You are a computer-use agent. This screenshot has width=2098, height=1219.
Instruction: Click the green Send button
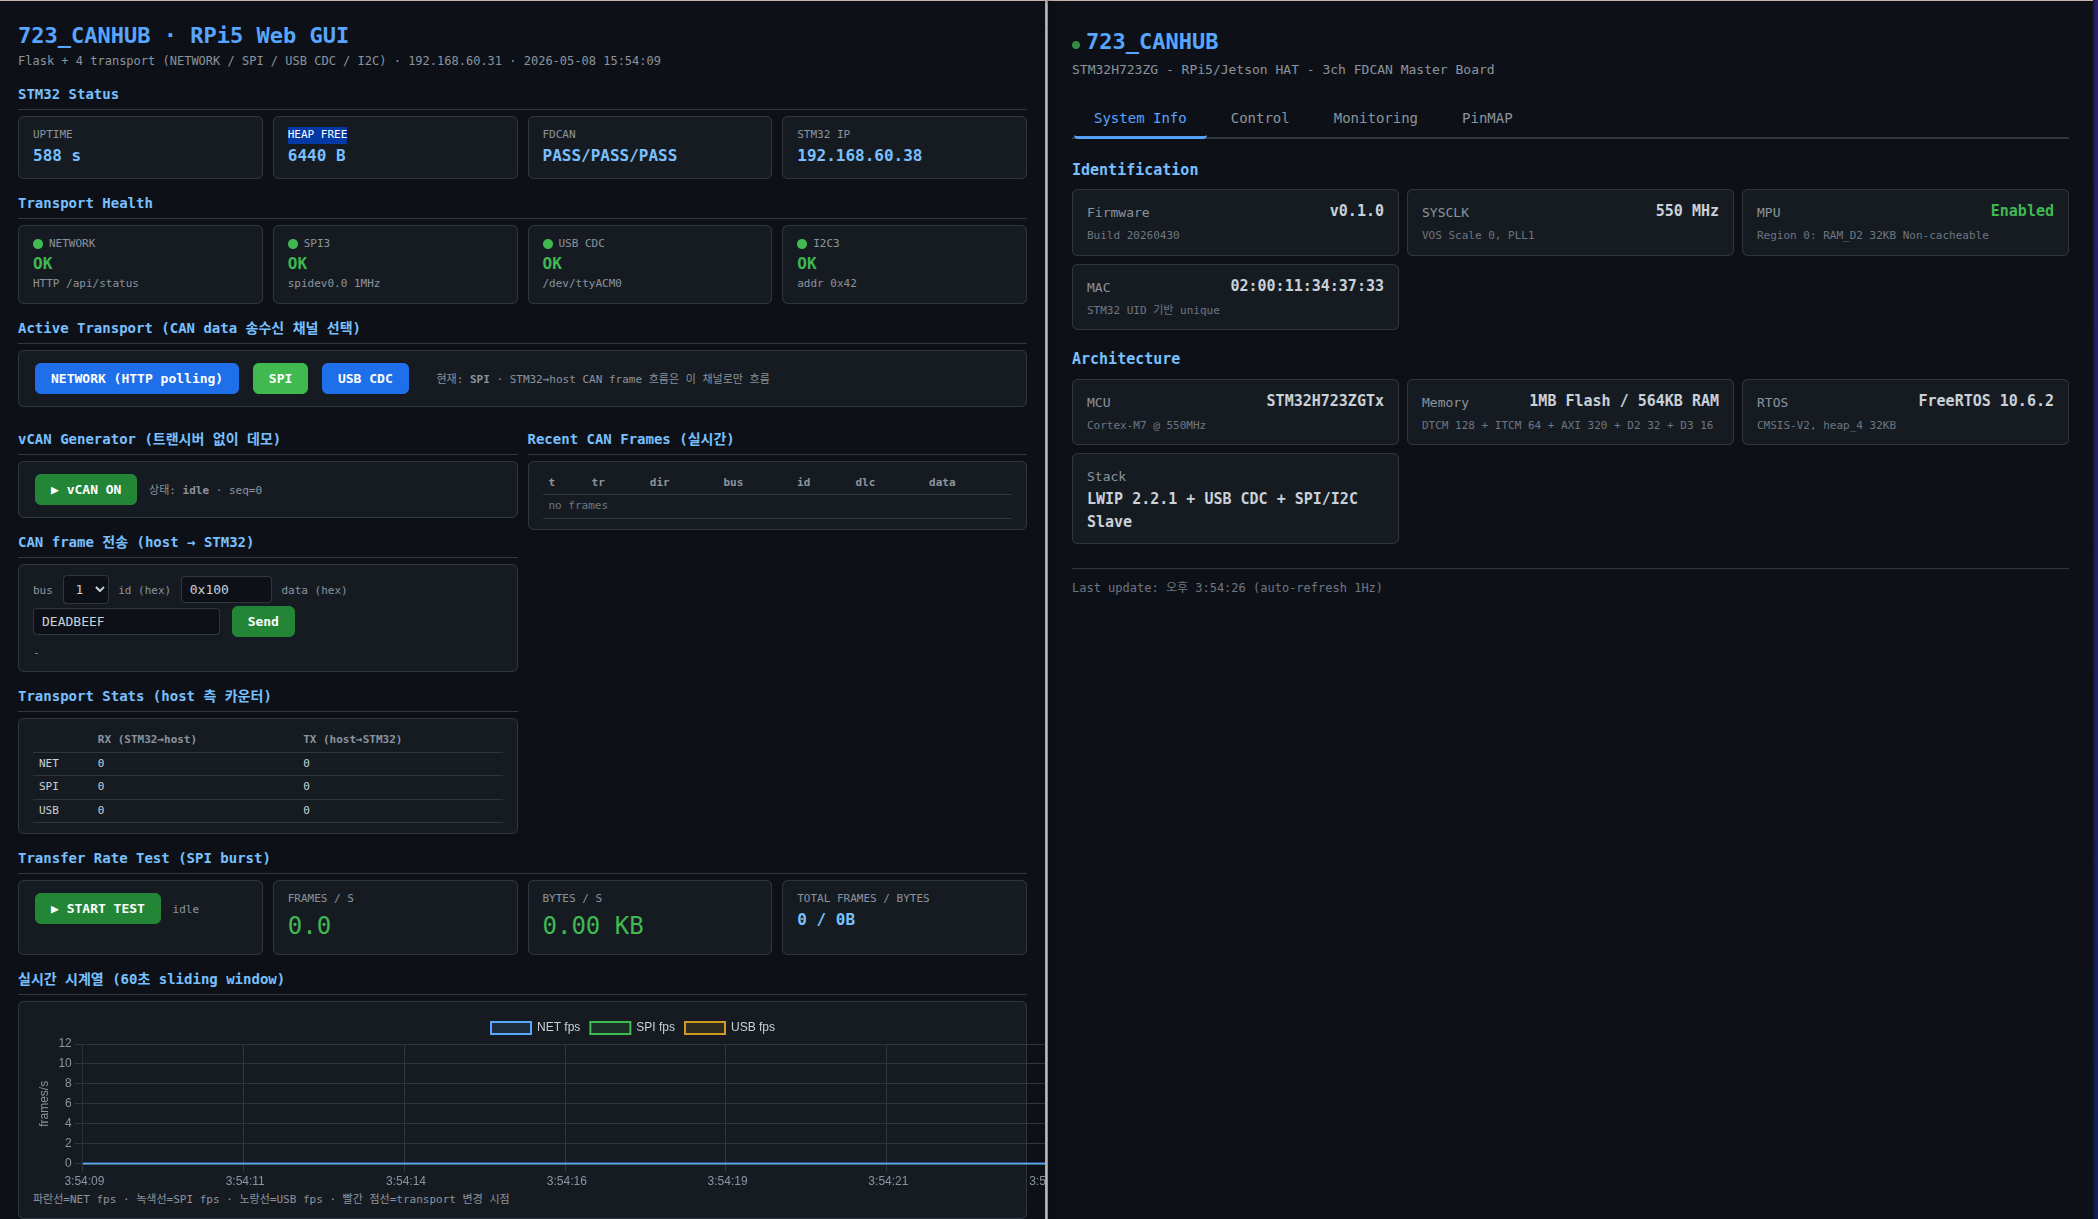click(x=263, y=622)
